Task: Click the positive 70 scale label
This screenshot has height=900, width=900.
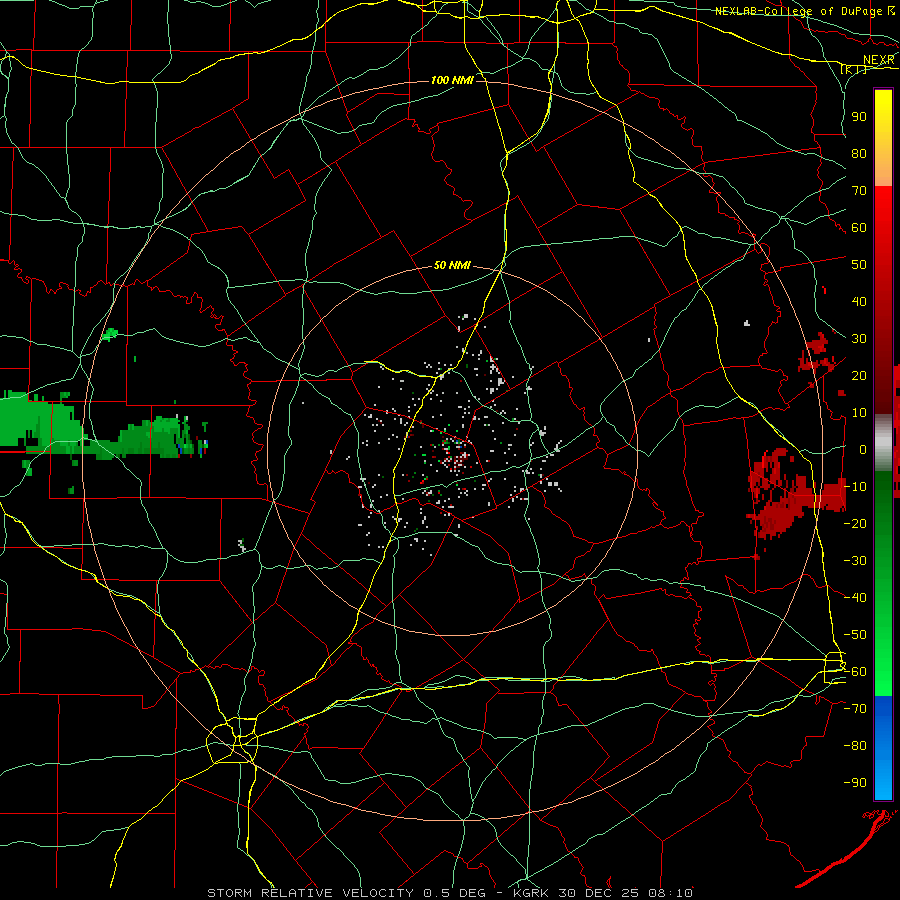Action: (x=859, y=191)
